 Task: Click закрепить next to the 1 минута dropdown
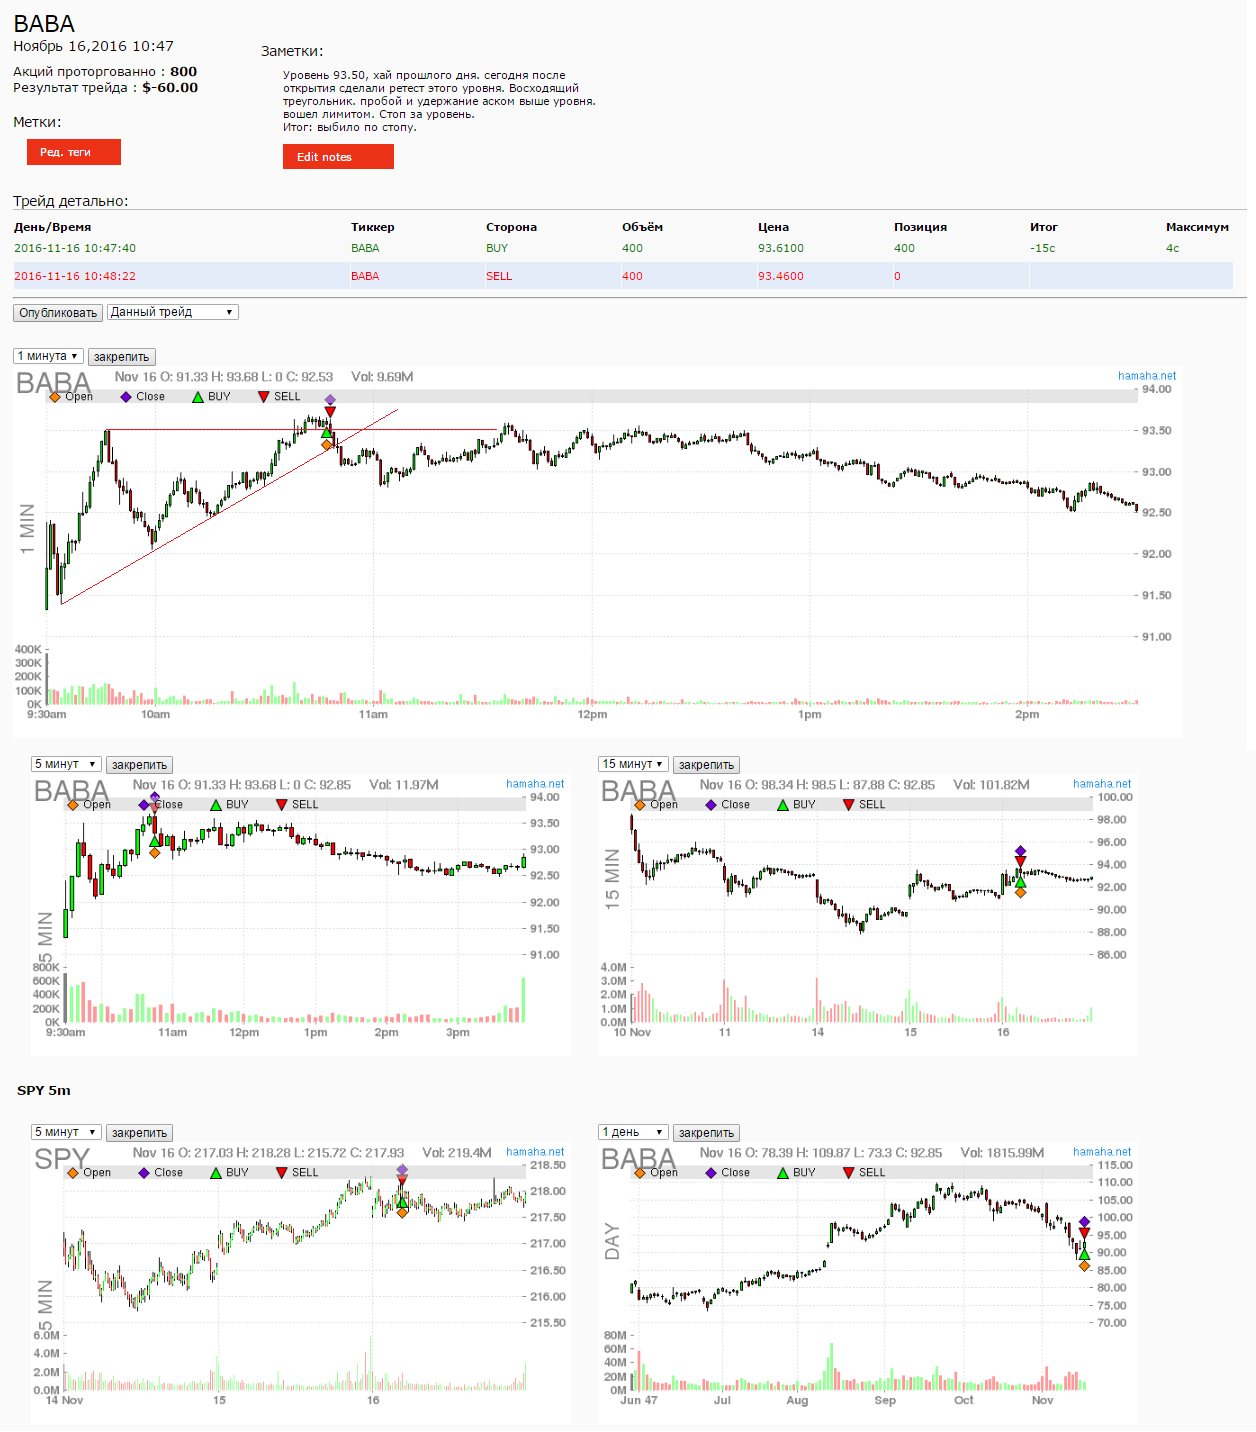[x=122, y=357]
